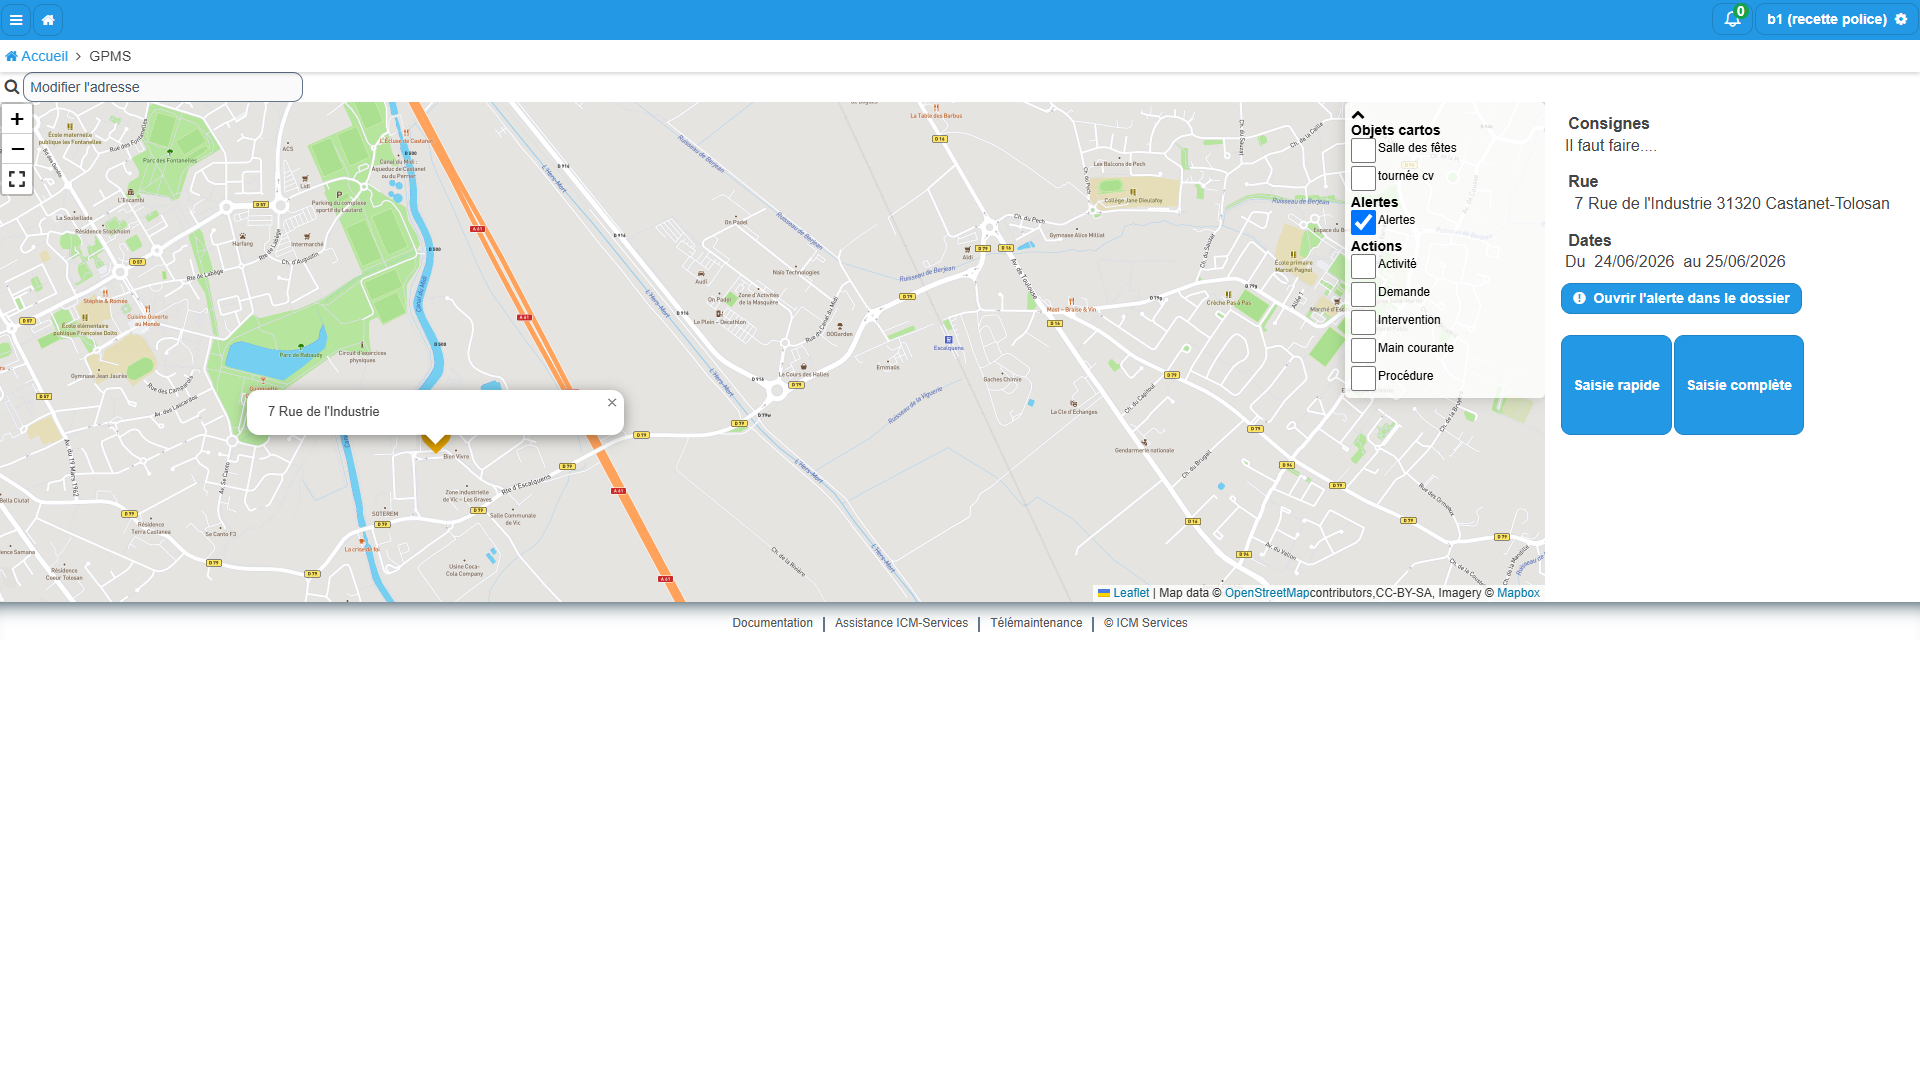Image resolution: width=1920 pixels, height=1080 pixels.
Task: Collapse the map layers panel chevron
Action: click(1358, 115)
